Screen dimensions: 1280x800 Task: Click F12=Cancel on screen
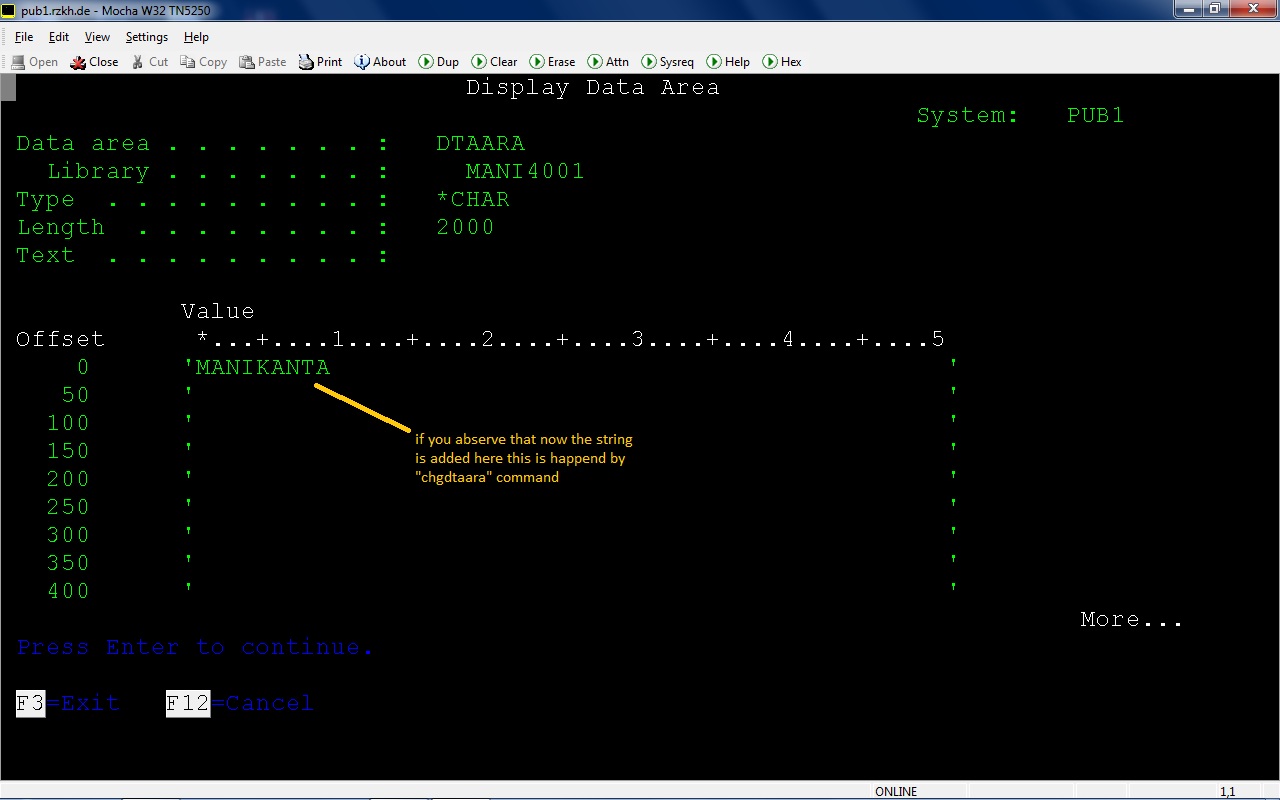pyautogui.click(x=238, y=703)
